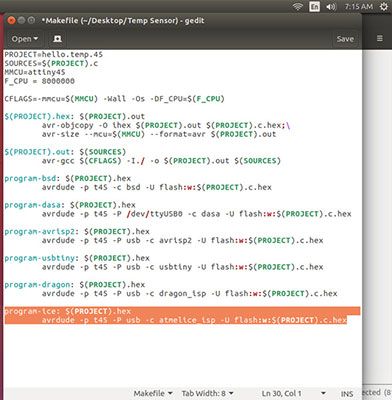Click the PROJECT=hello.temp.45 line
Viewport: 392px width, 400px height.
click(54, 54)
